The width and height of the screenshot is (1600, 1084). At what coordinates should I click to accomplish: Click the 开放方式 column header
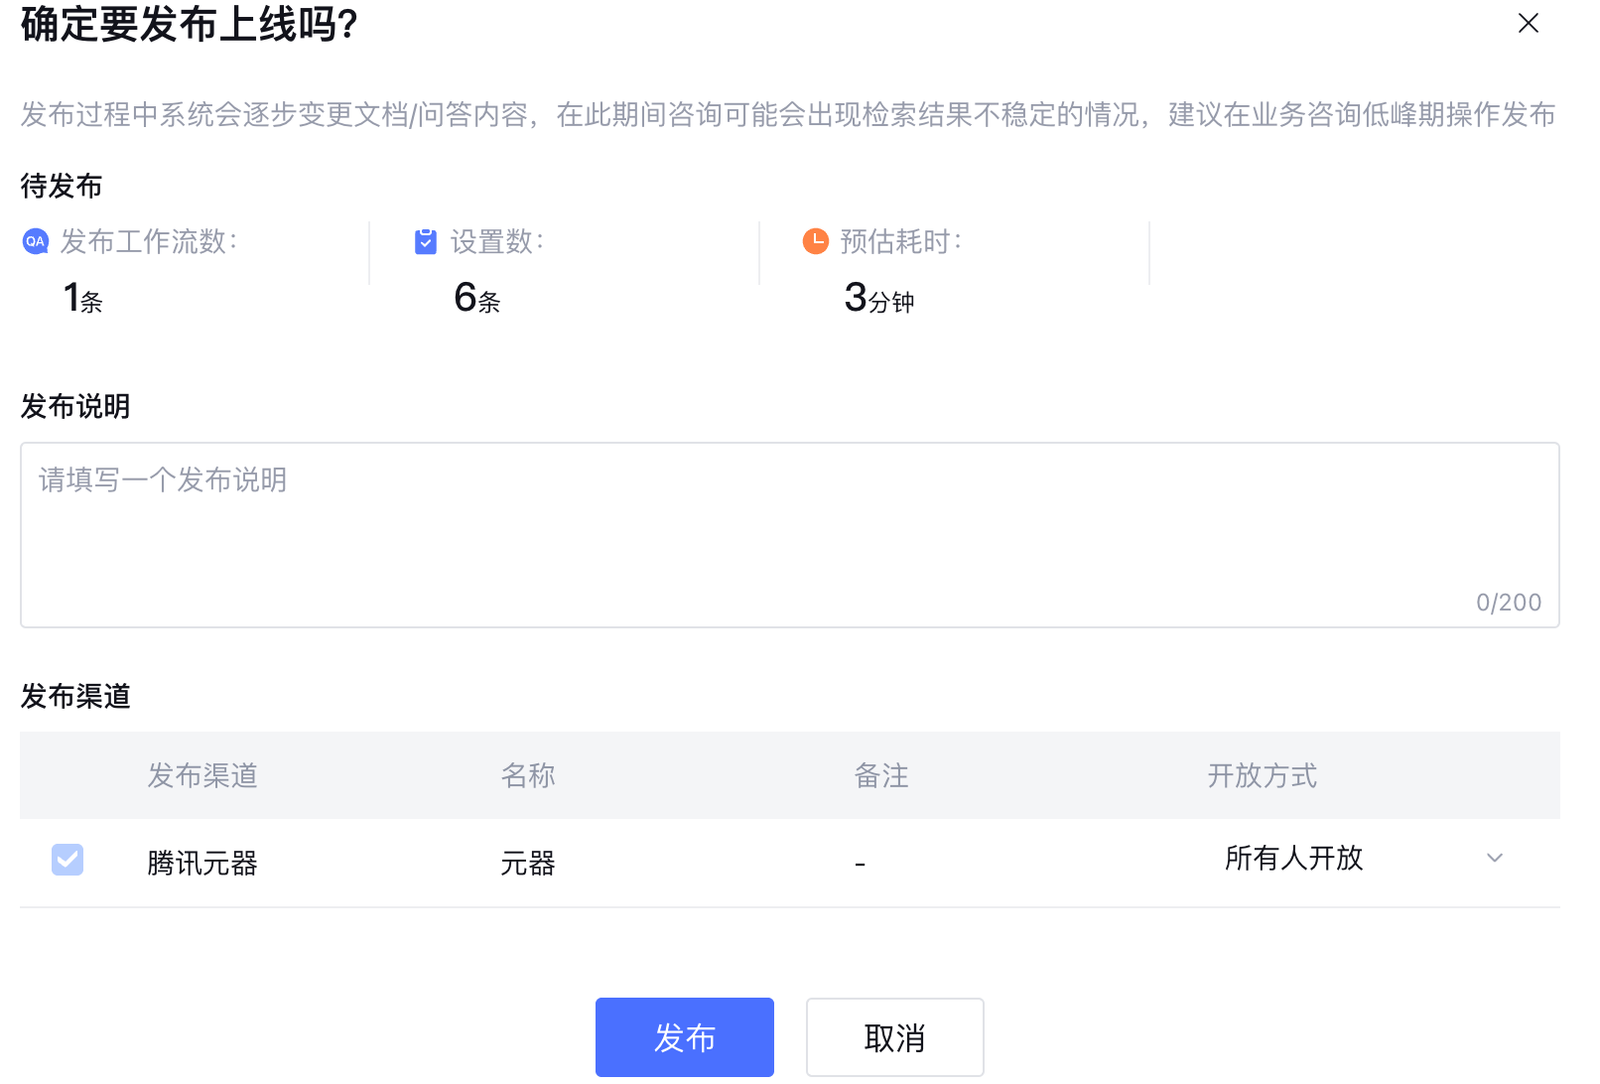tap(1261, 775)
